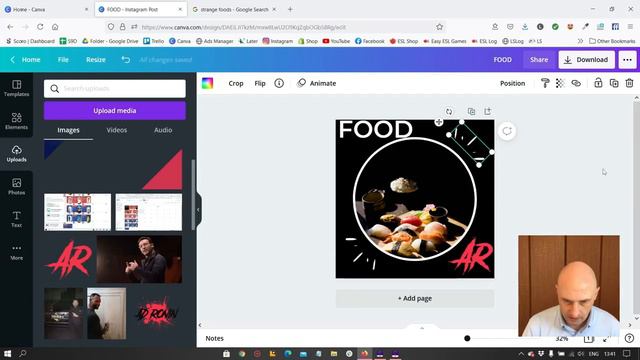Click the add page icon above canvas
This screenshot has width=640, height=360.
[487, 111]
